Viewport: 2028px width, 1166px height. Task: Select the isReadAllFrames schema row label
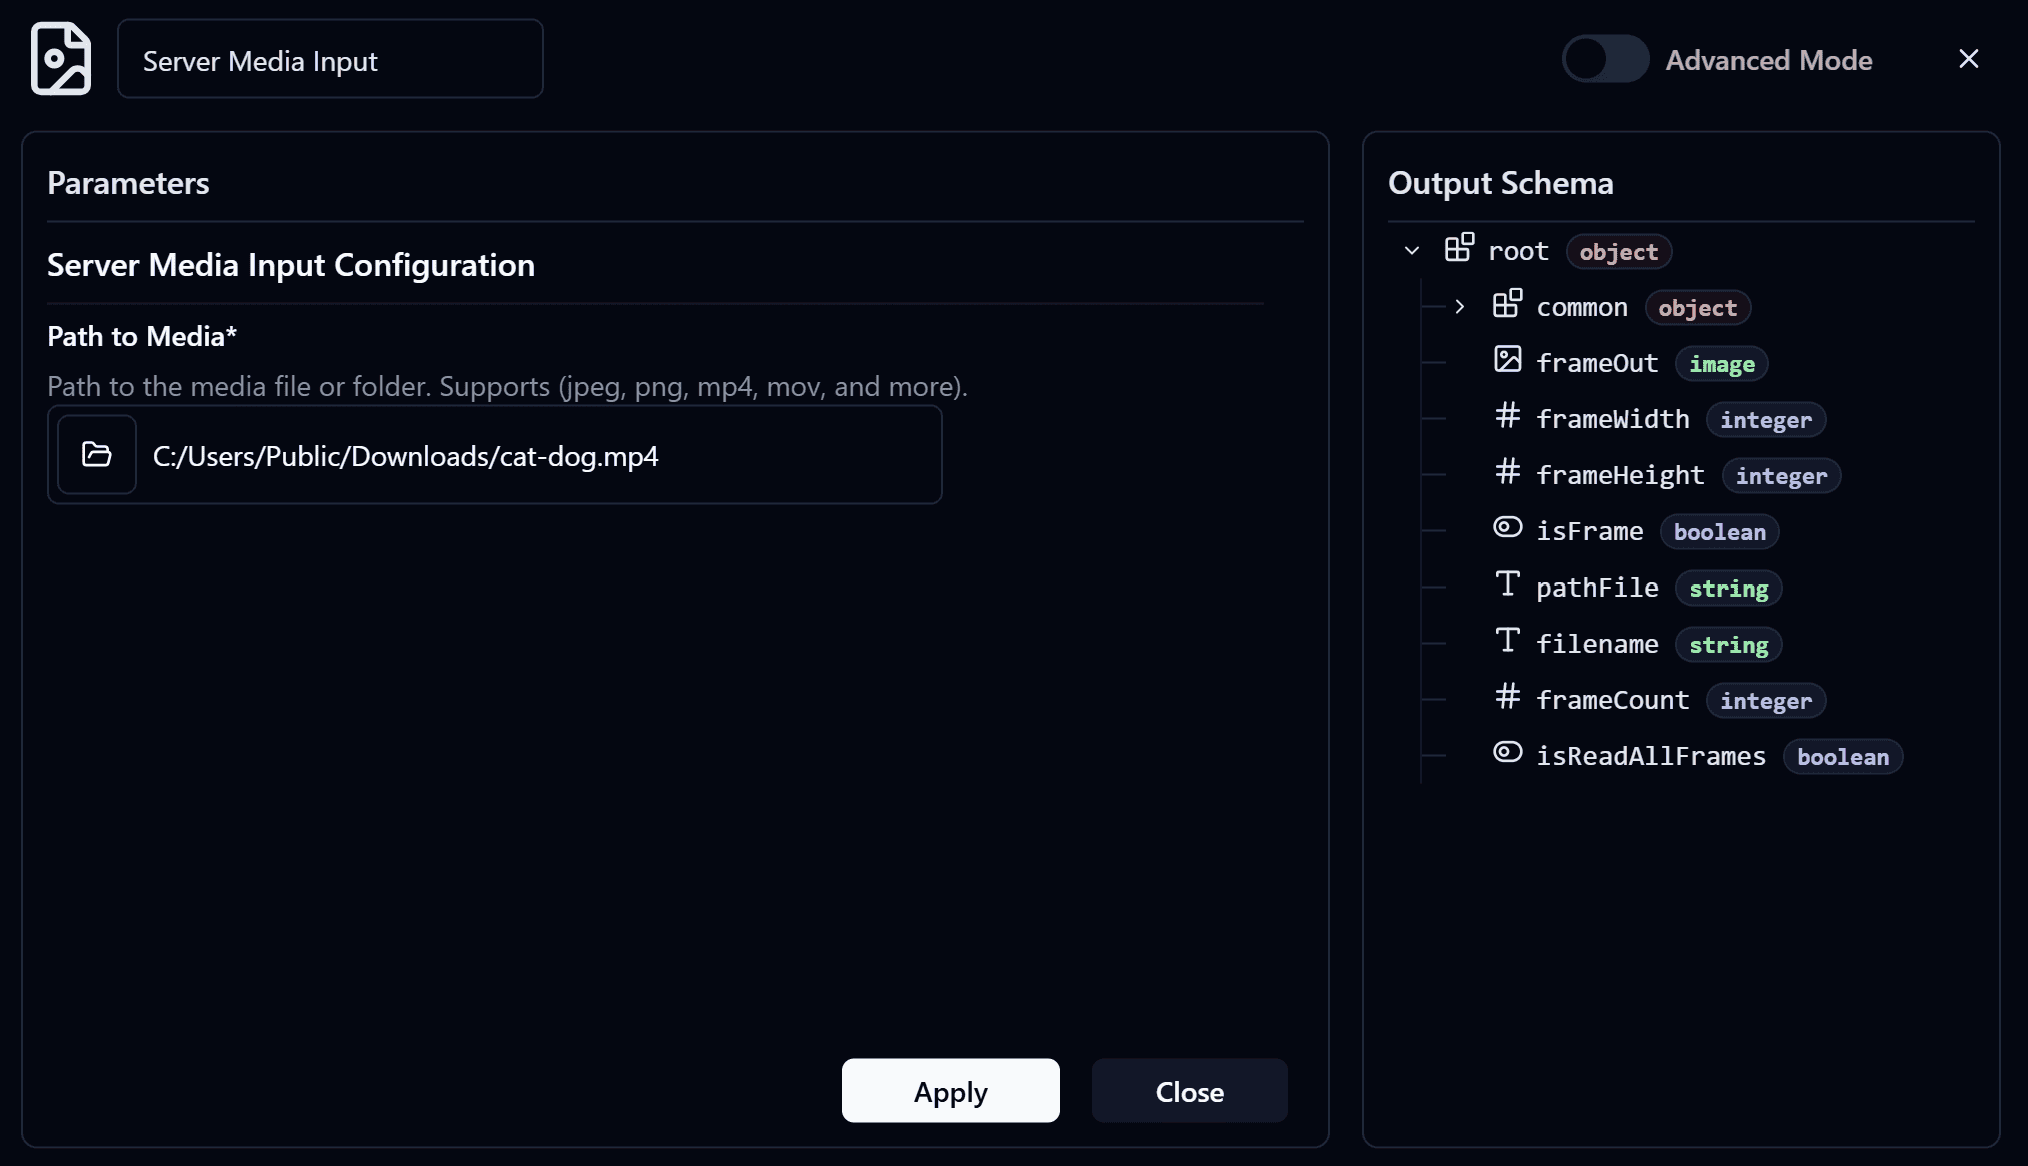click(x=1651, y=756)
